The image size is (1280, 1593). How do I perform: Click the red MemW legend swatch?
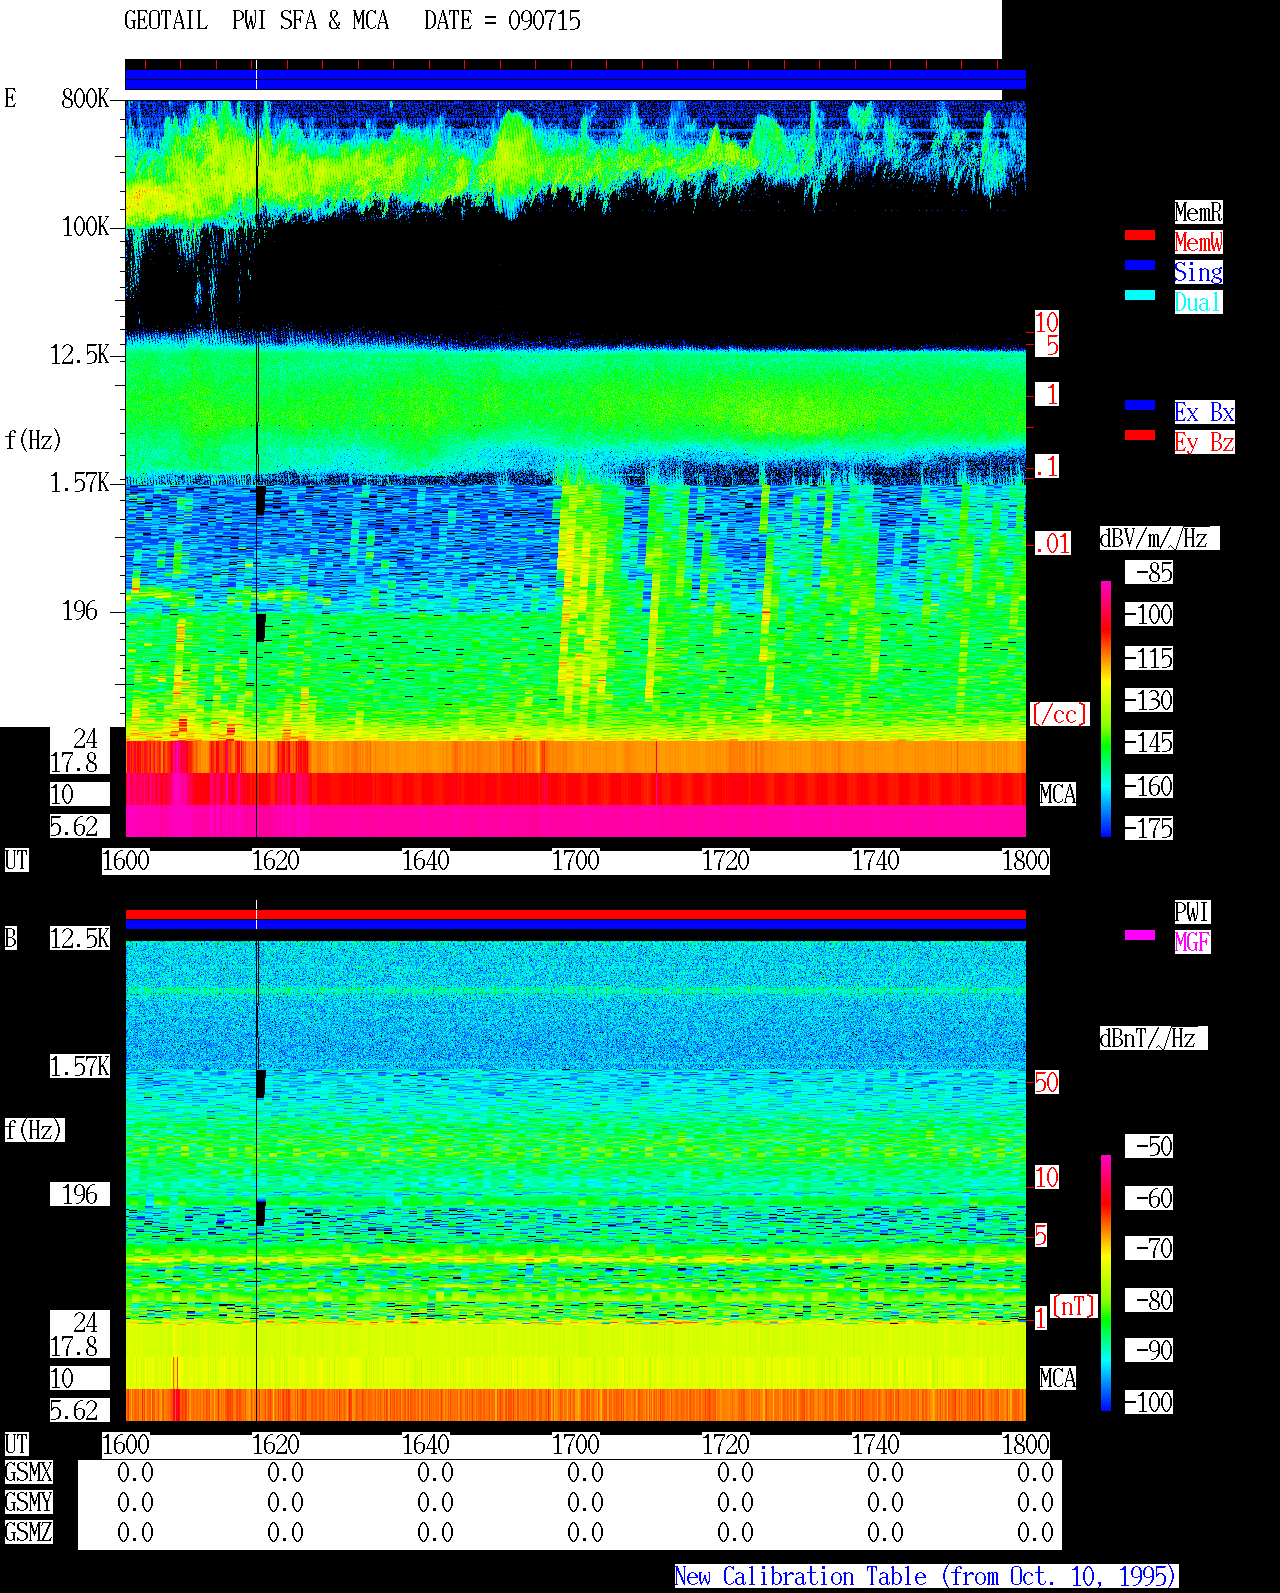(x=1140, y=235)
